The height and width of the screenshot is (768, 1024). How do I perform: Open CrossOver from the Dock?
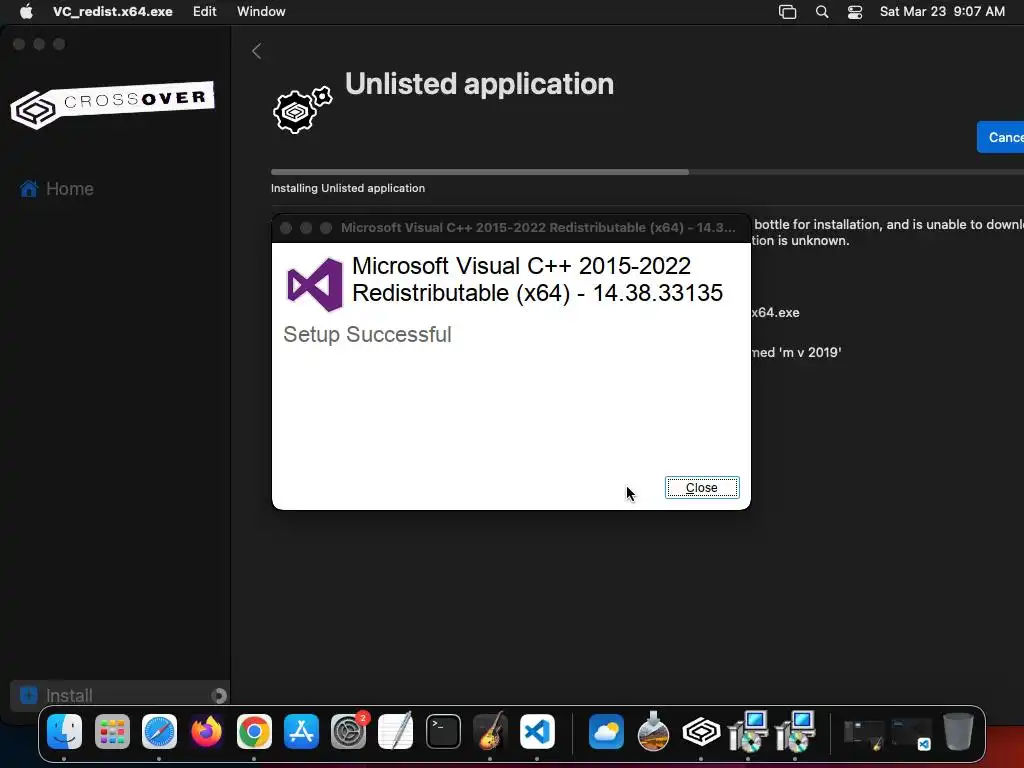click(x=701, y=731)
